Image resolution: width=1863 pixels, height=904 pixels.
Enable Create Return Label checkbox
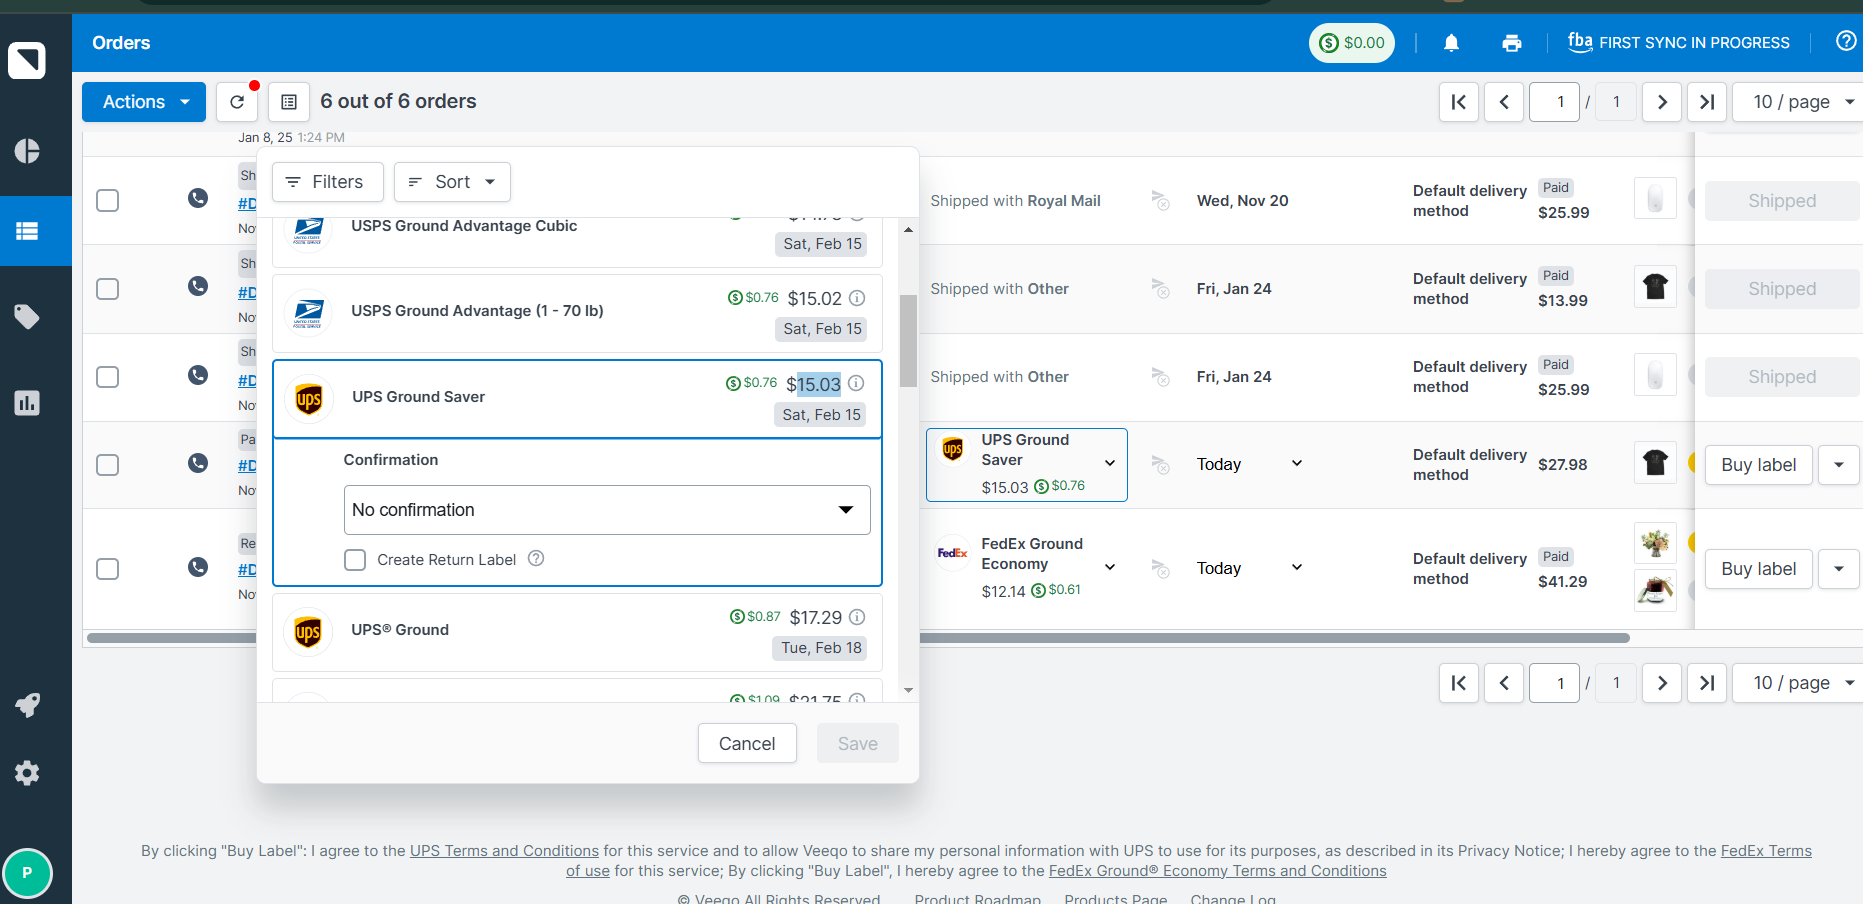pos(355,560)
